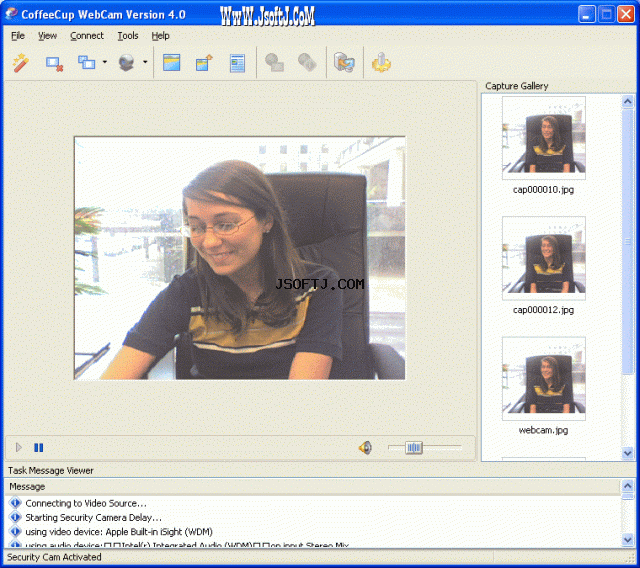640x568 pixels.
Task: Click 'Security Cam Activated' status bar text
Action: click(x=54, y=557)
